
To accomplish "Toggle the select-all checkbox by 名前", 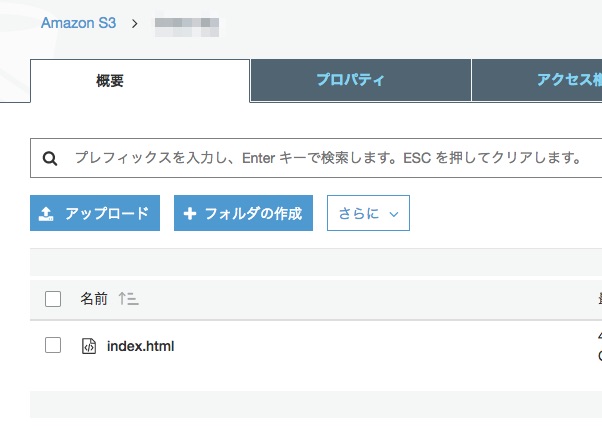I will coord(53,299).
